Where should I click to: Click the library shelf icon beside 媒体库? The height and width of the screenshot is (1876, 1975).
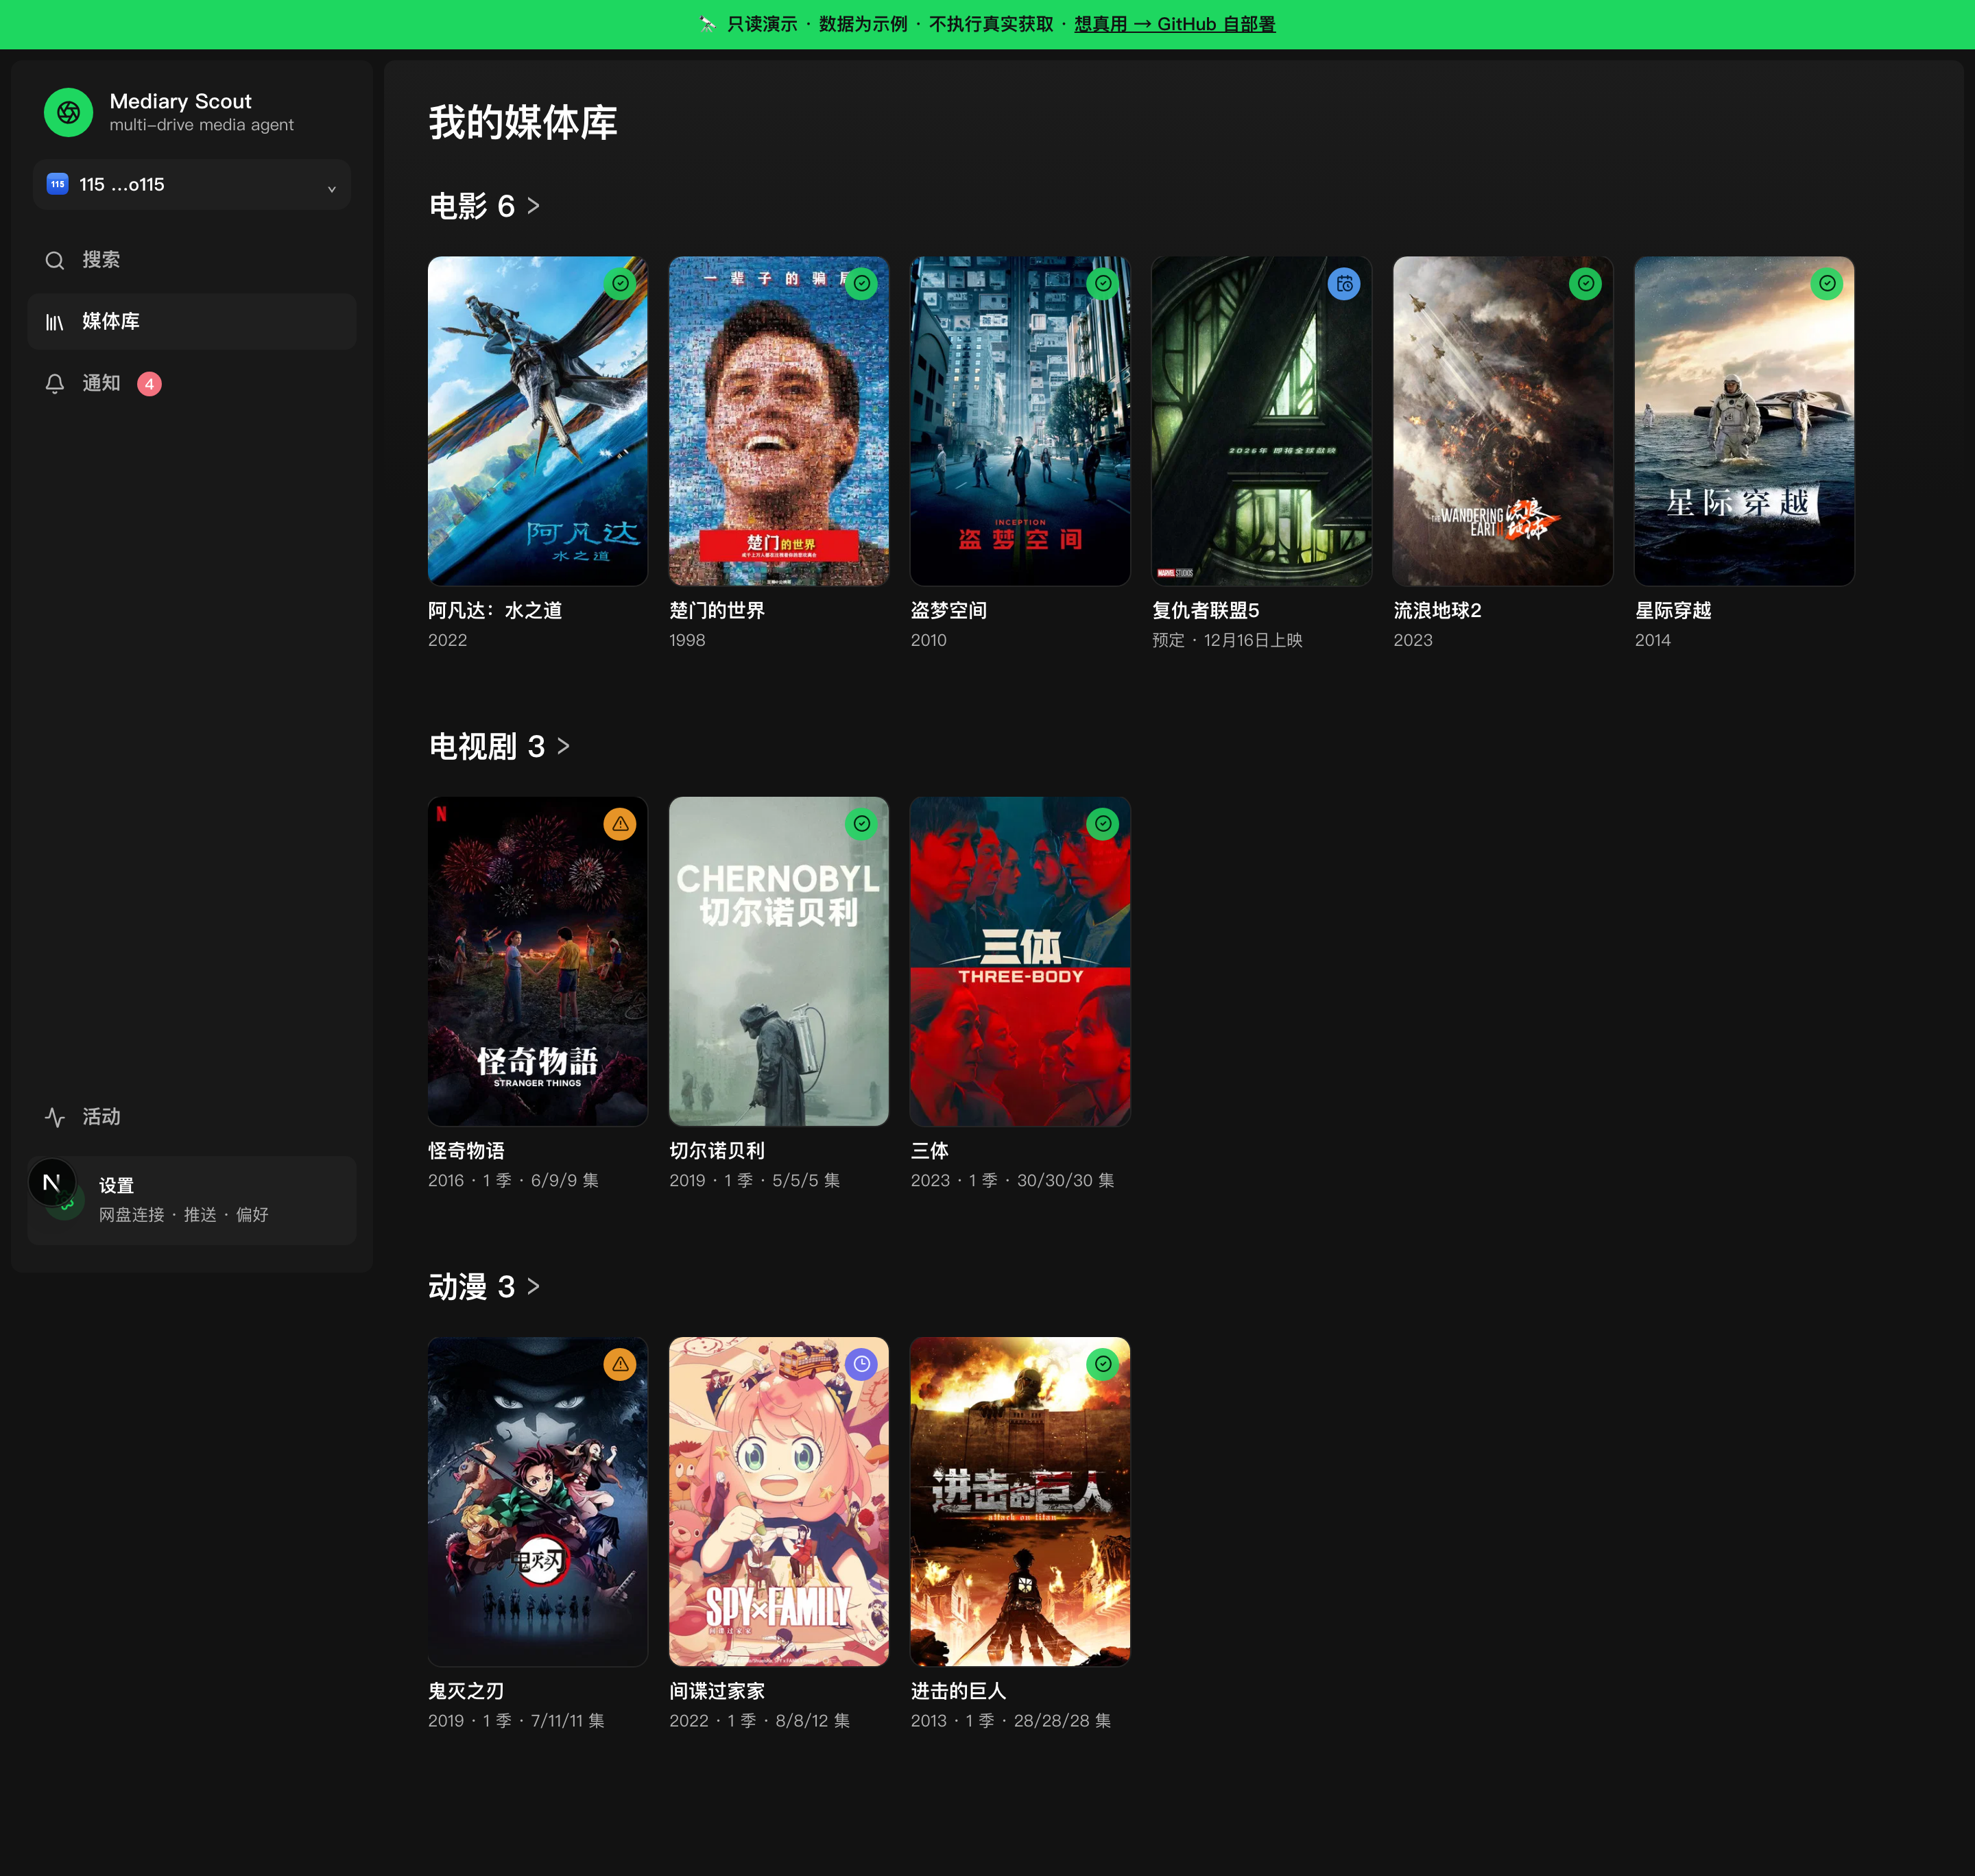[x=55, y=322]
